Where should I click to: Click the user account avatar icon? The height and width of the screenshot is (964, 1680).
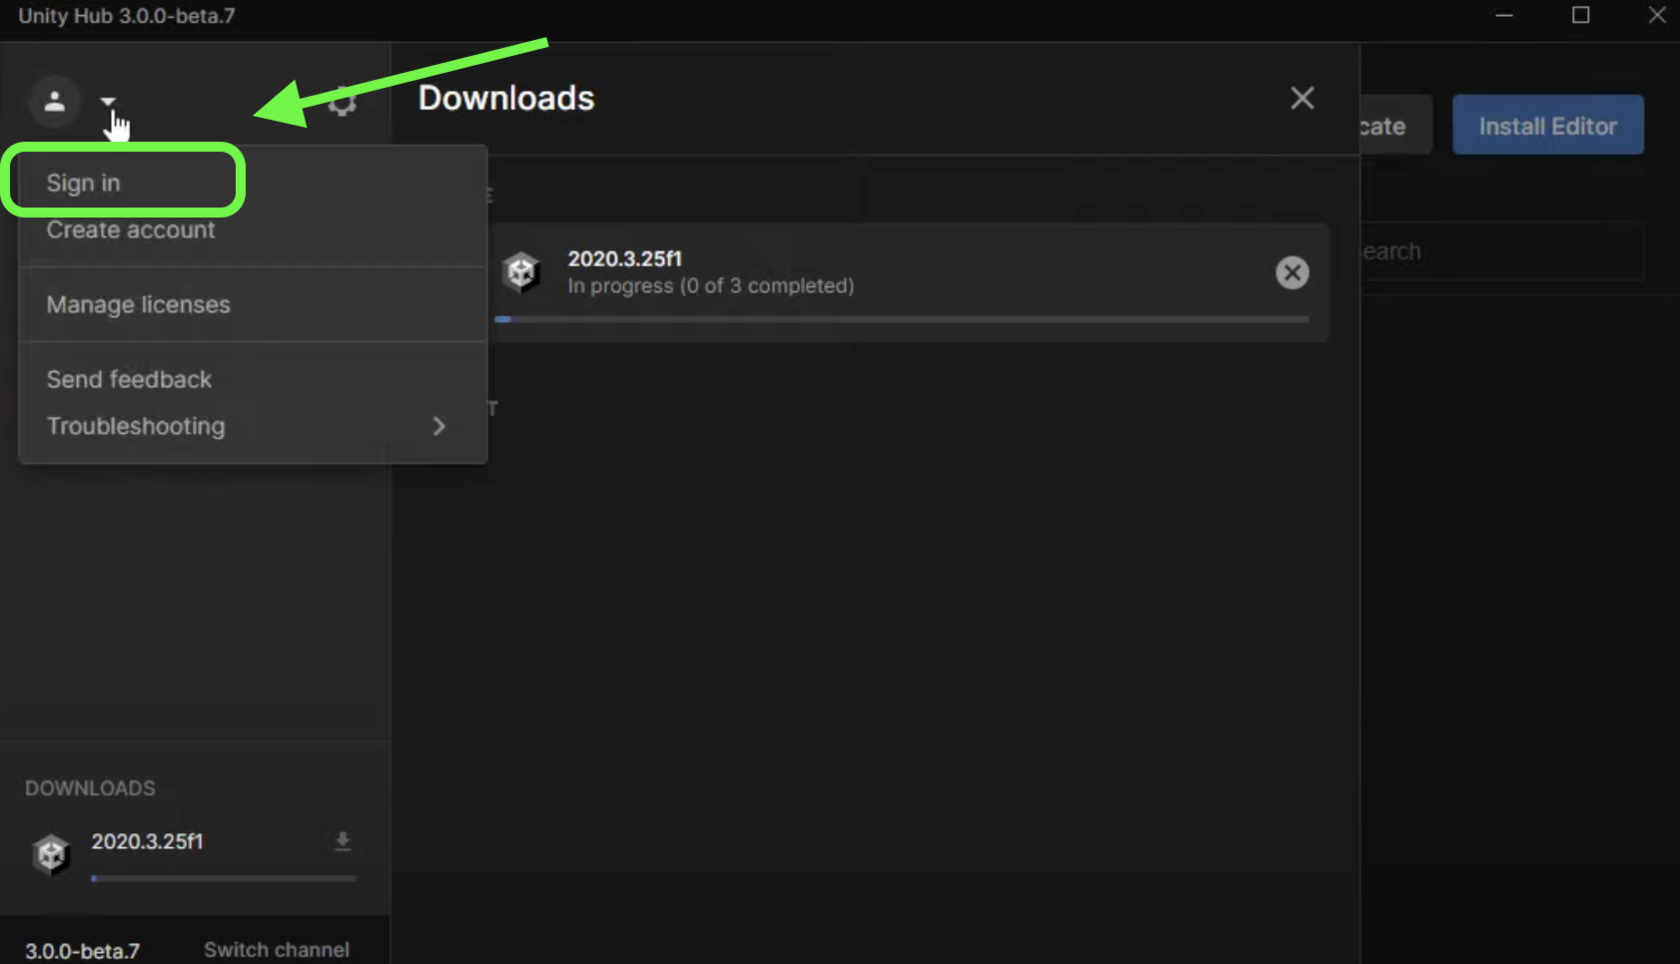[x=54, y=101]
